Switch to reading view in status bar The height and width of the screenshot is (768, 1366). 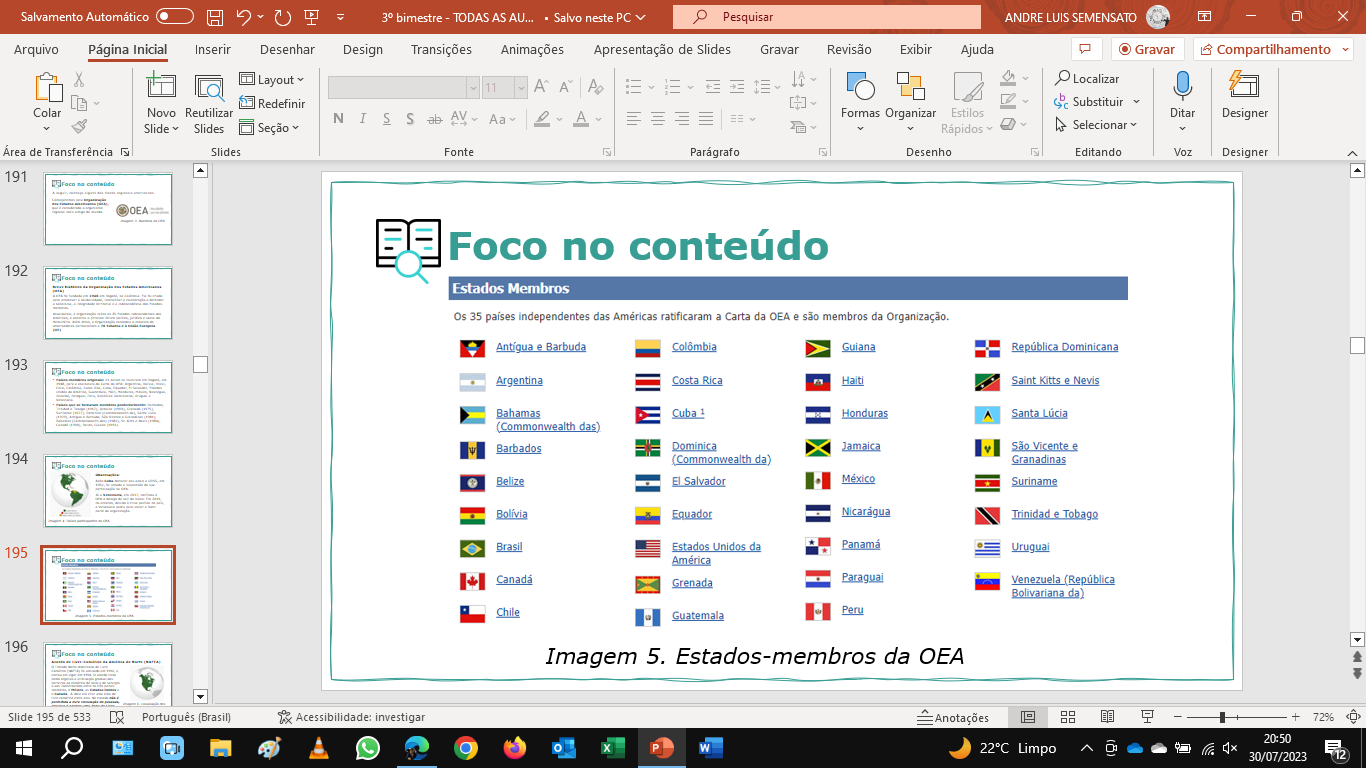click(x=1108, y=717)
